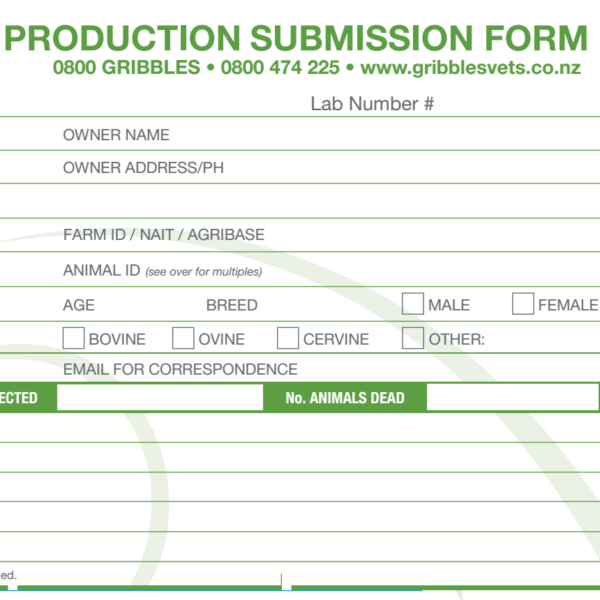Click the 0800 474 225 phone number
Image resolution: width=600 pixels, height=600 pixels.
[280, 68]
